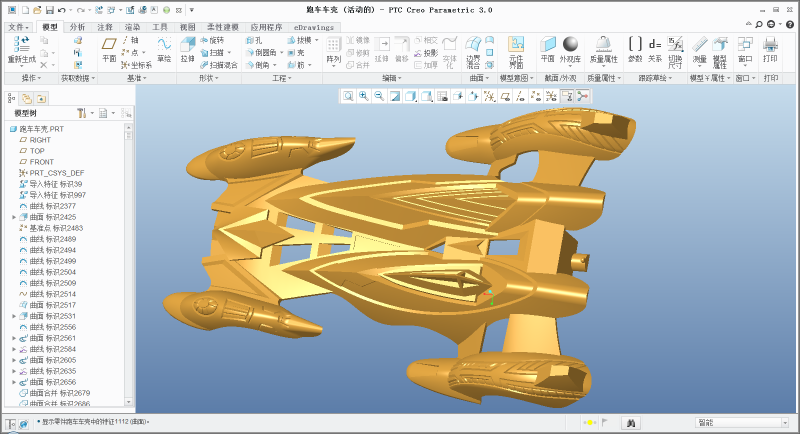Select the Plane (平面) datum tool
The image size is (800, 434).
tap(109, 50)
